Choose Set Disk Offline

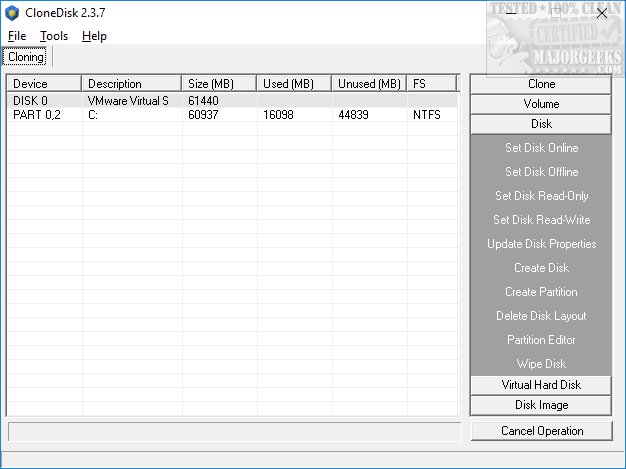coord(541,172)
